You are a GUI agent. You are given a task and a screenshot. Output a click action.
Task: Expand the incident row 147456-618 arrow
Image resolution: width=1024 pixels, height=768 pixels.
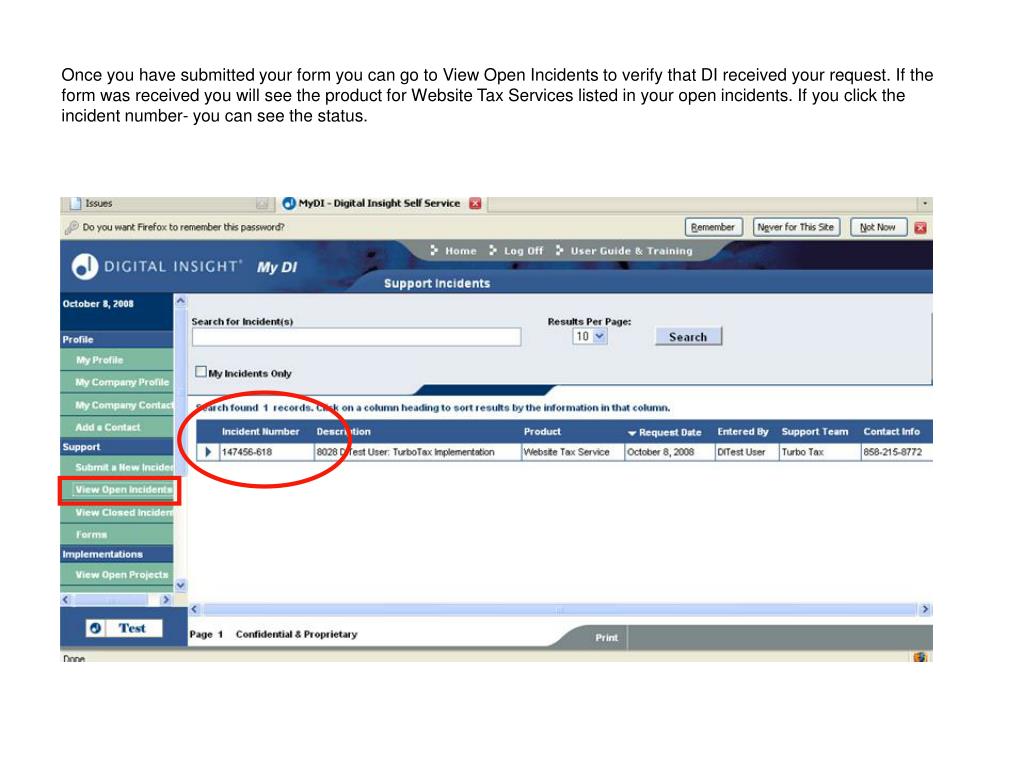[208, 452]
